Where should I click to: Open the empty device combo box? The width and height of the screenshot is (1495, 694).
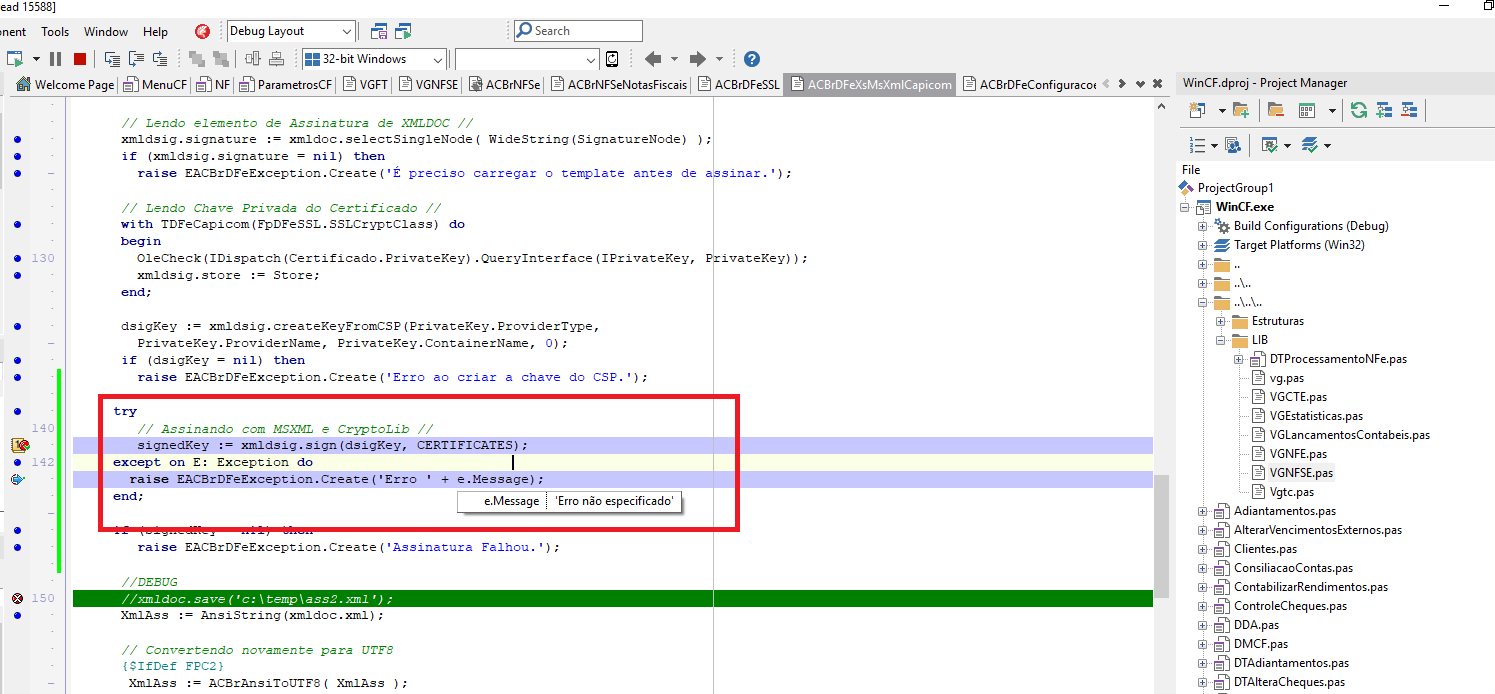point(526,59)
